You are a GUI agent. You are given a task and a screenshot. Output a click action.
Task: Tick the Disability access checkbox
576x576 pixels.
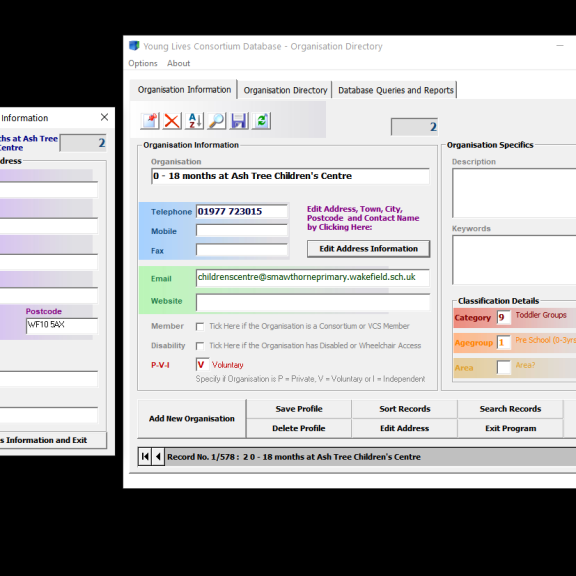pos(200,346)
